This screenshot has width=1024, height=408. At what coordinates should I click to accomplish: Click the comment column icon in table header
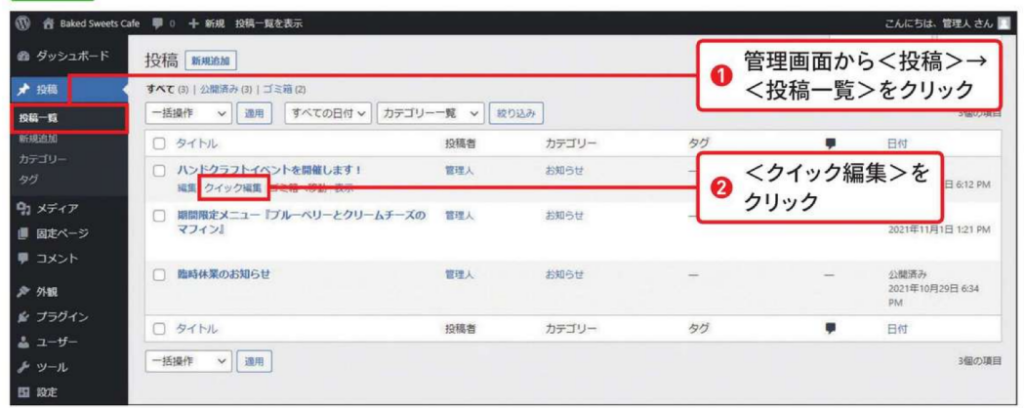coord(829,143)
